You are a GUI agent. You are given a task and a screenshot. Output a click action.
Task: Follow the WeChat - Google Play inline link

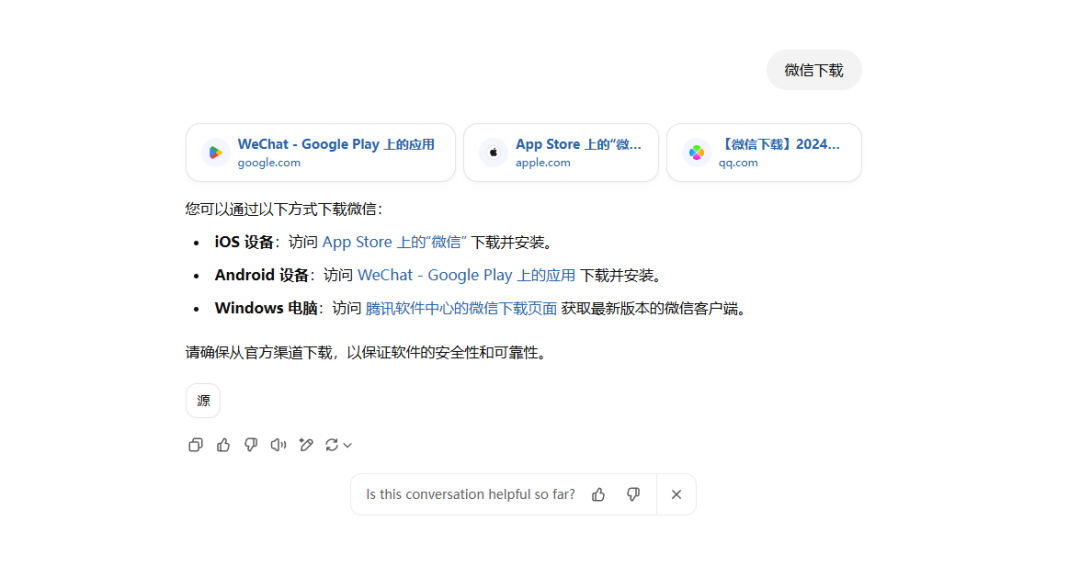click(x=466, y=275)
